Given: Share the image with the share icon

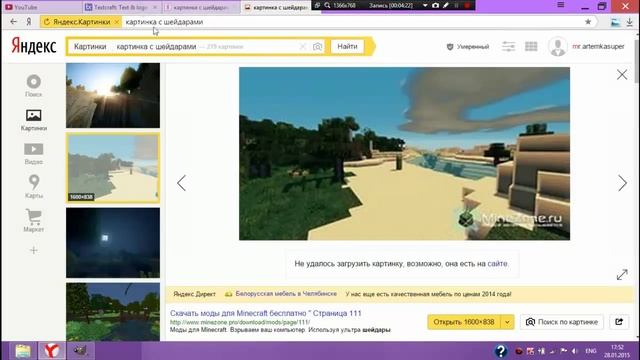Looking at the screenshot, I should [619, 322].
